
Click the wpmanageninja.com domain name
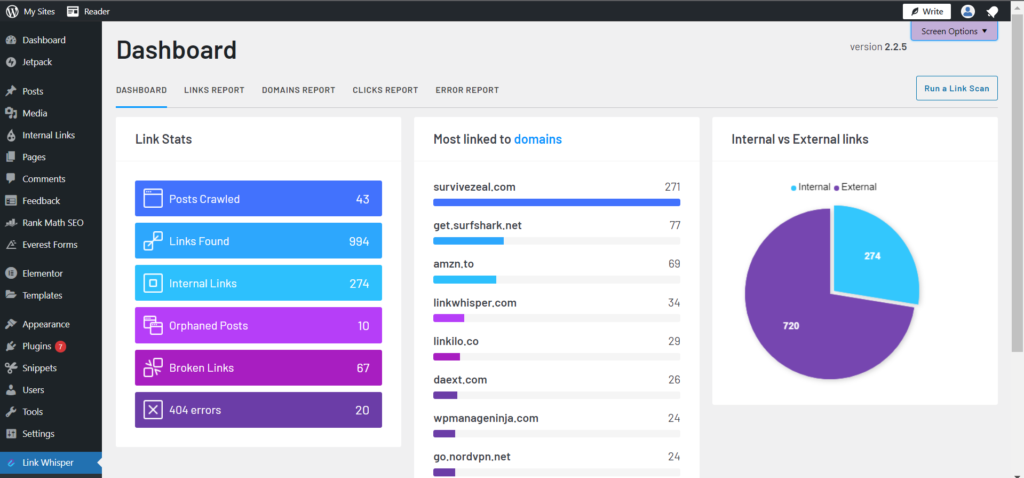pos(486,419)
